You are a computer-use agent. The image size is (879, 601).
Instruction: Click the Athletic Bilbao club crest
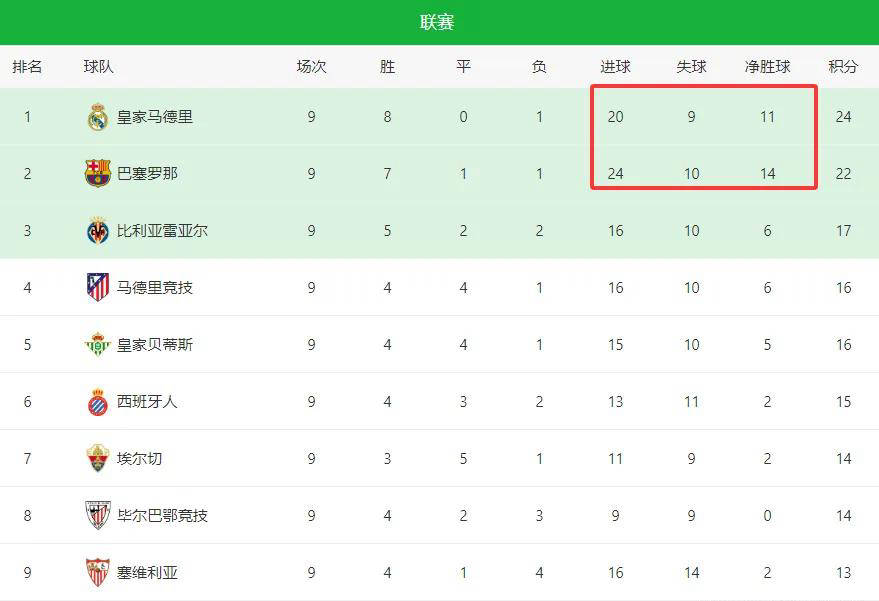coord(97,516)
